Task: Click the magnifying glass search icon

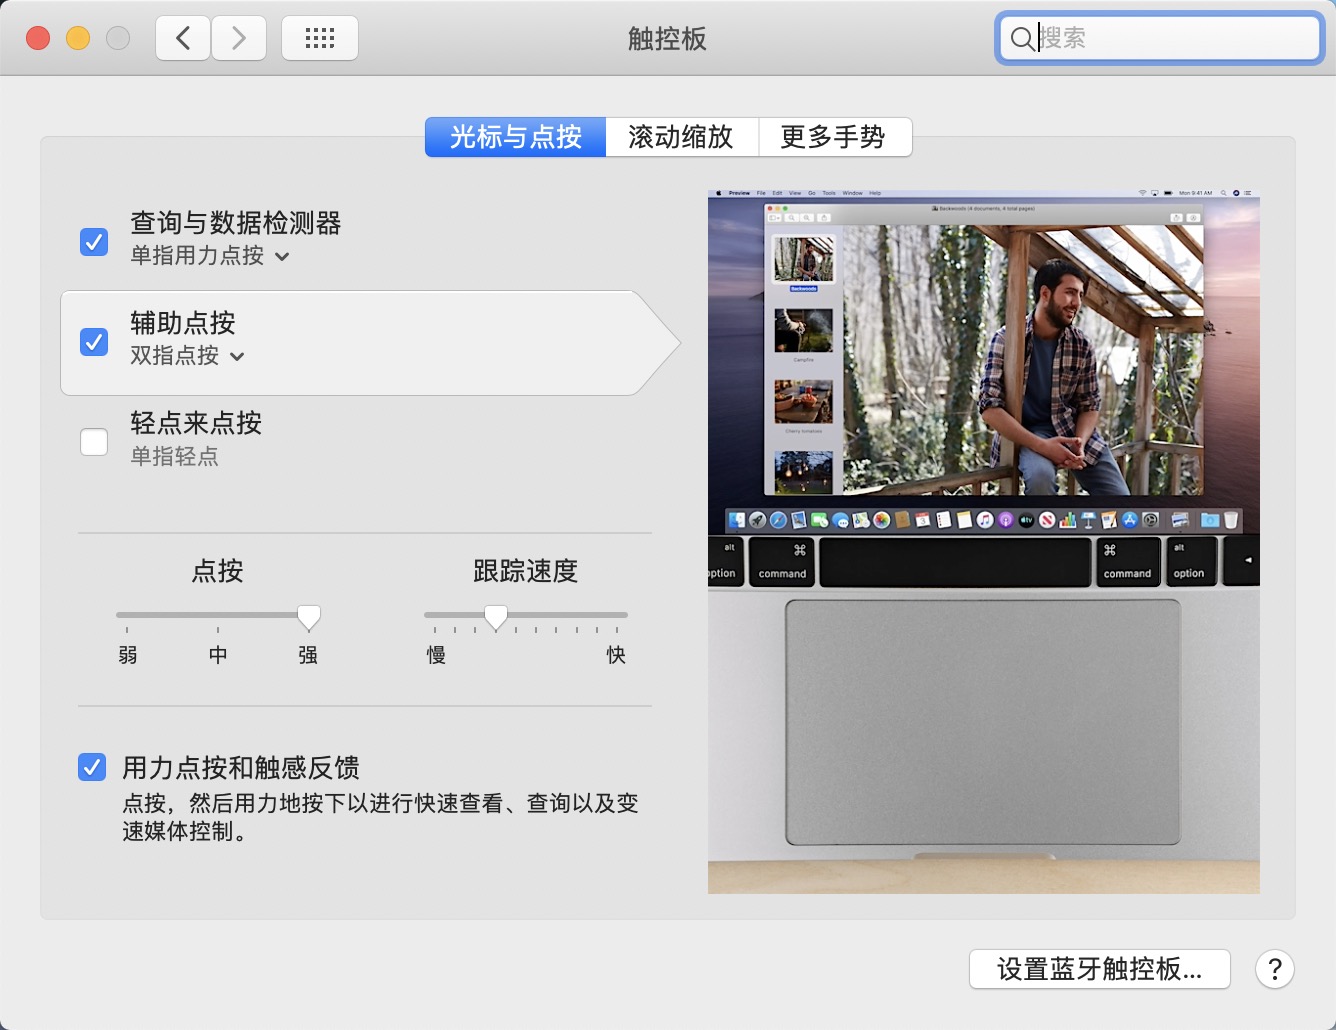Action: [x=1021, y=39]
